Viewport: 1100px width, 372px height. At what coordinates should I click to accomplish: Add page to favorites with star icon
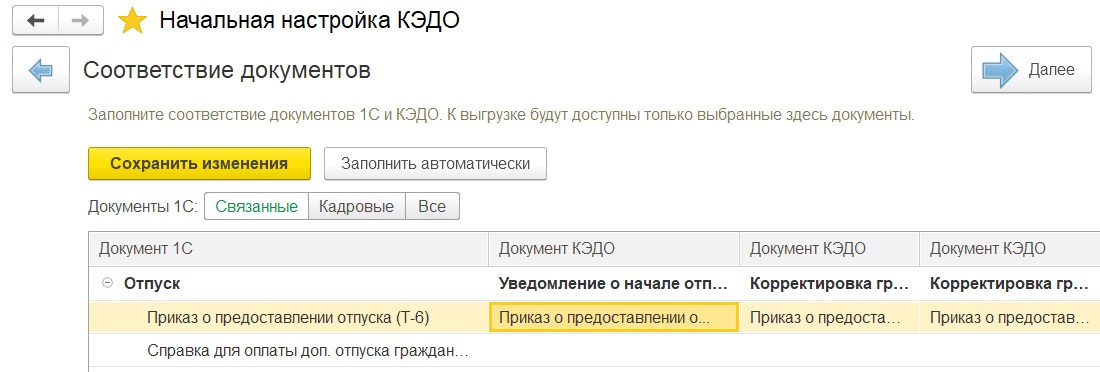tap(132, 21)
